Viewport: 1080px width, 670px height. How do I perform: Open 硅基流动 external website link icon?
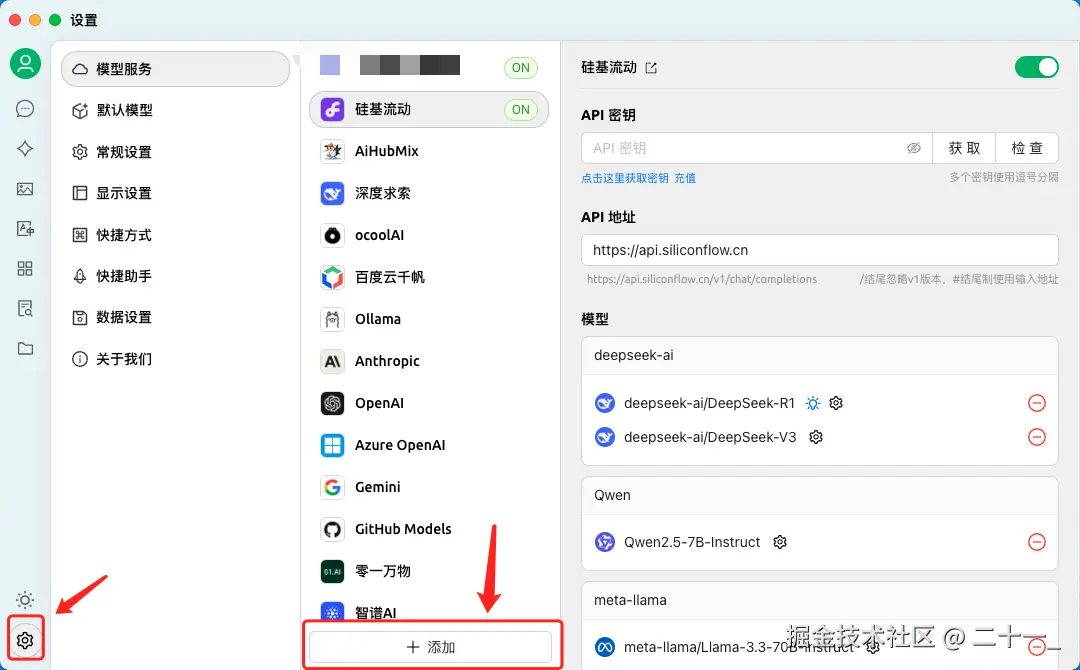651,67
